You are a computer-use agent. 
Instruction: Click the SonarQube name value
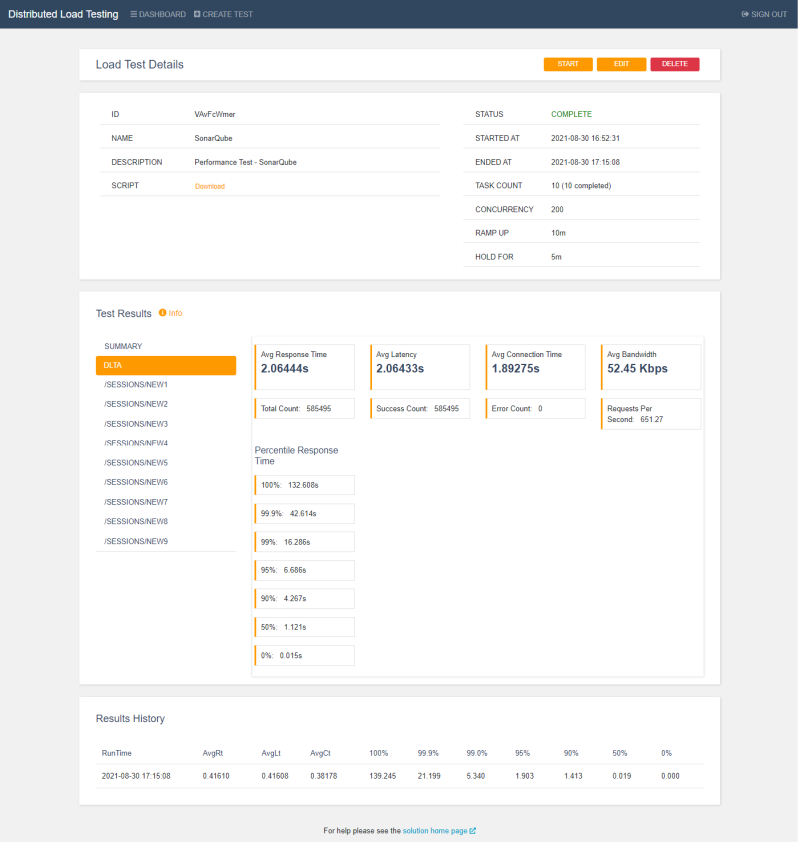213,138
